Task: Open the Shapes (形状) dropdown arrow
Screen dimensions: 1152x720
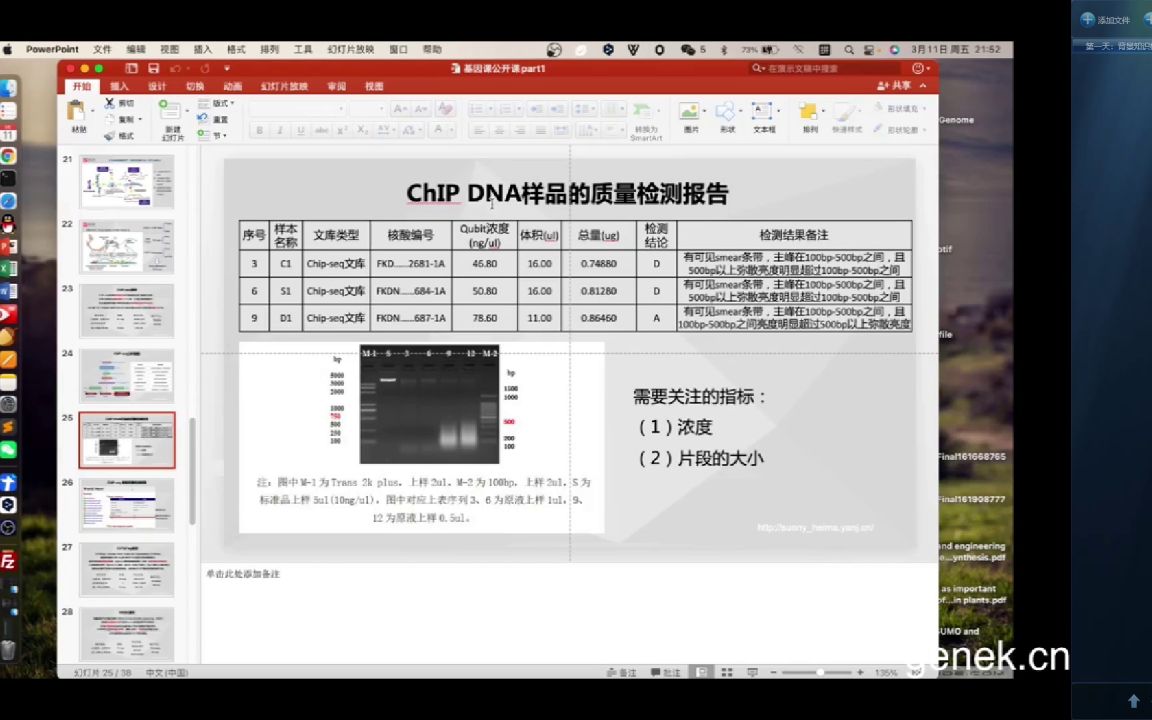Action: coord(739,110)
